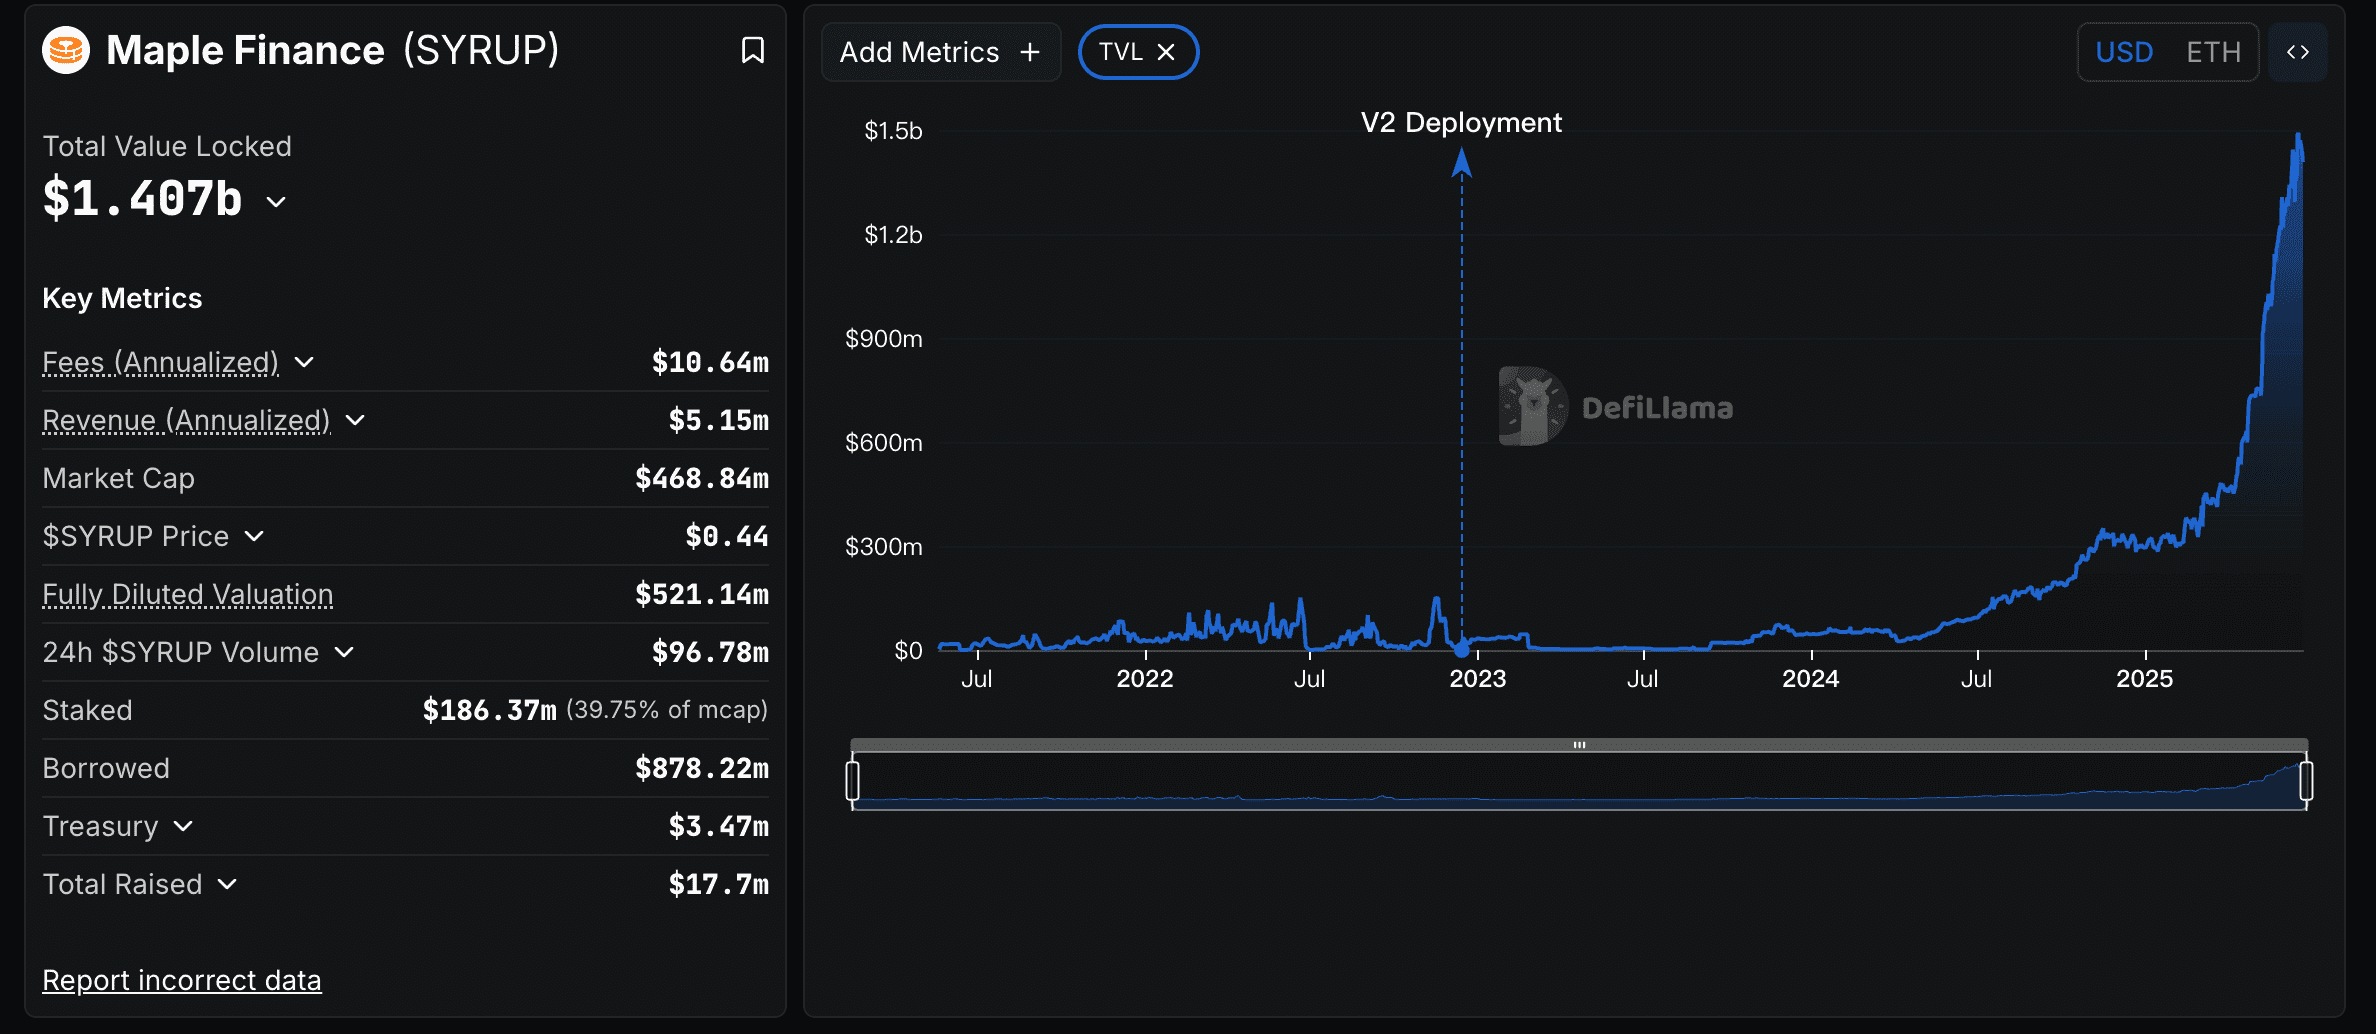Switch chart denomination to USD
Screen dimensions: 2376x1034
tap(2124, 52)
